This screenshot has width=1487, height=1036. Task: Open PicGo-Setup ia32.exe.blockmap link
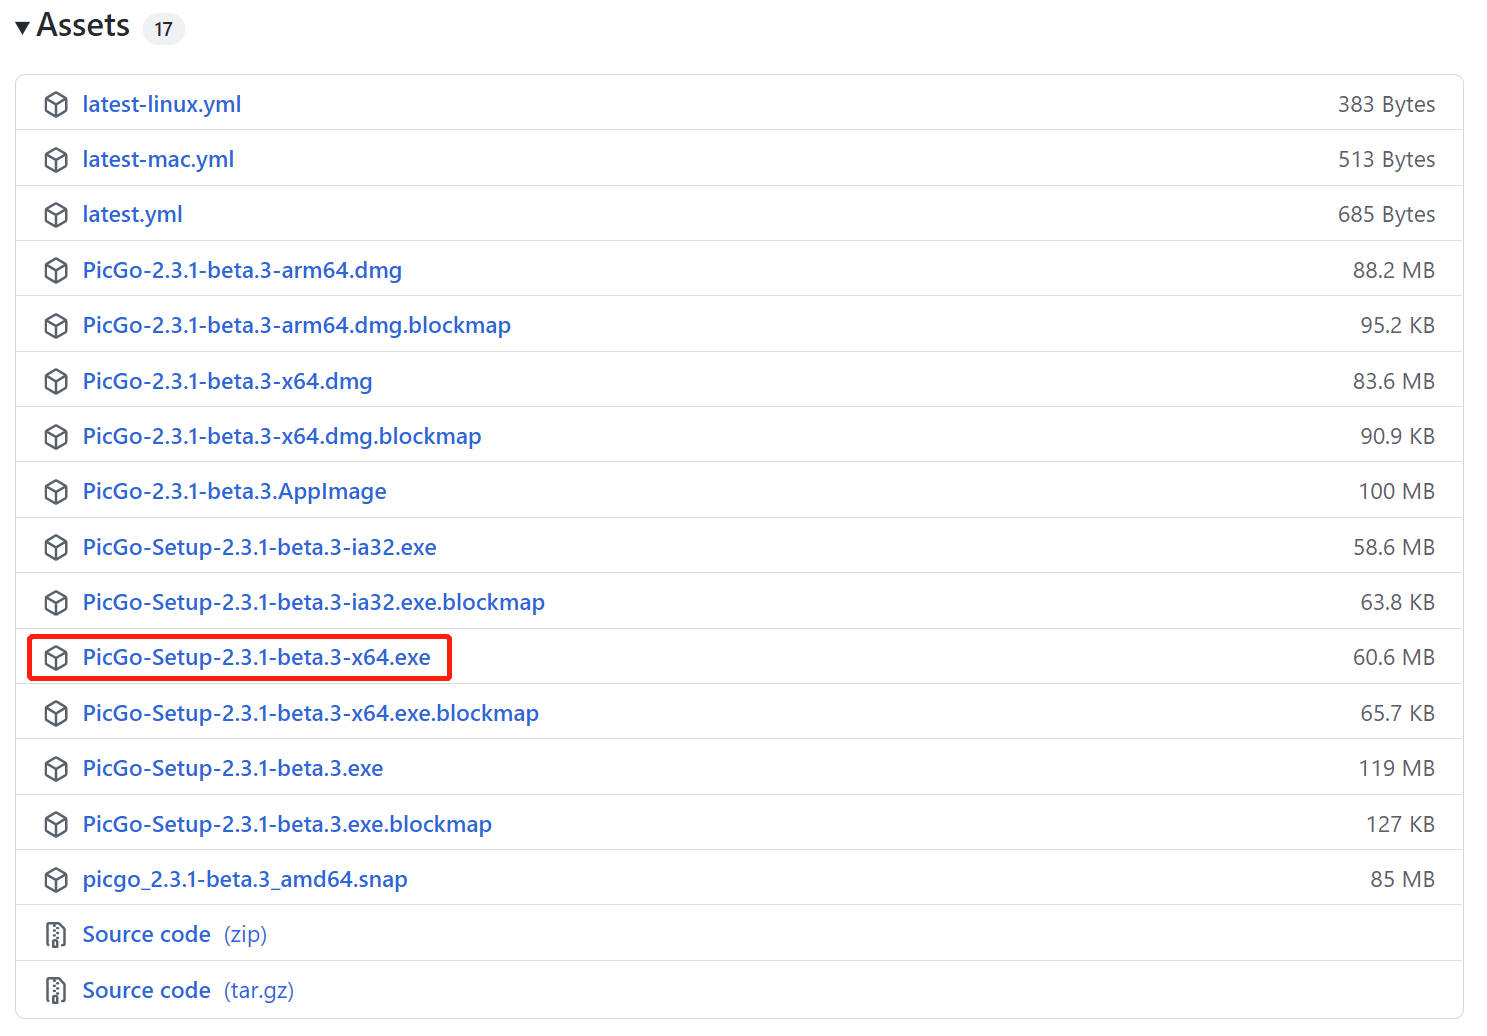coord(314,603)
